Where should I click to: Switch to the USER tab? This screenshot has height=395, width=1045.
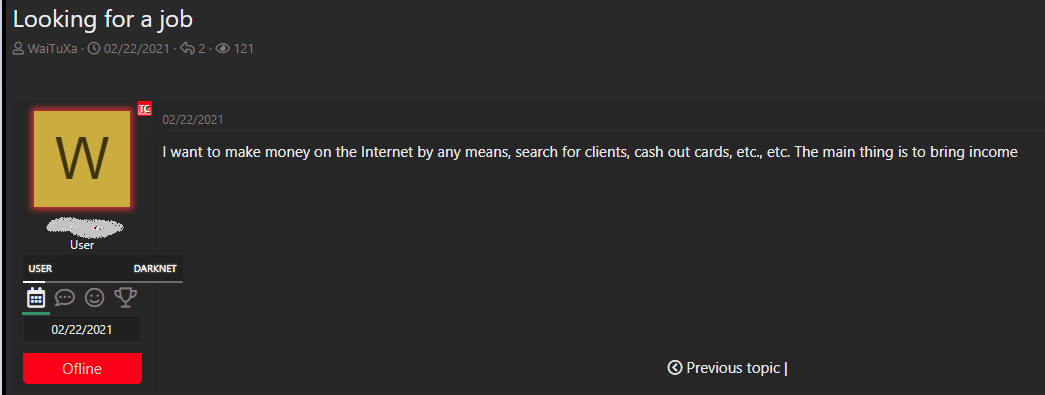point(40,269)
